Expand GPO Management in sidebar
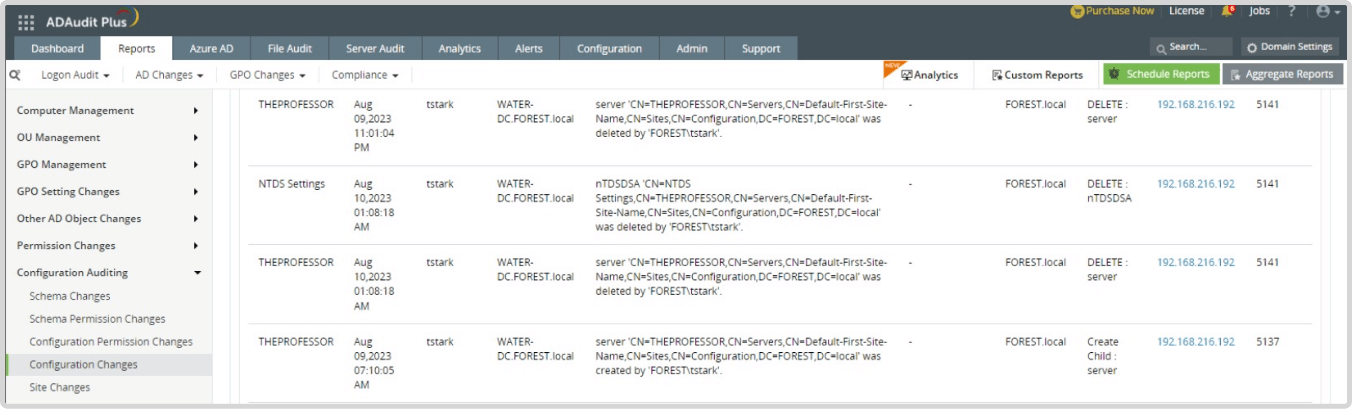Image resolution: width=1352 pixels, height=409 pixels. coord(108,165)
